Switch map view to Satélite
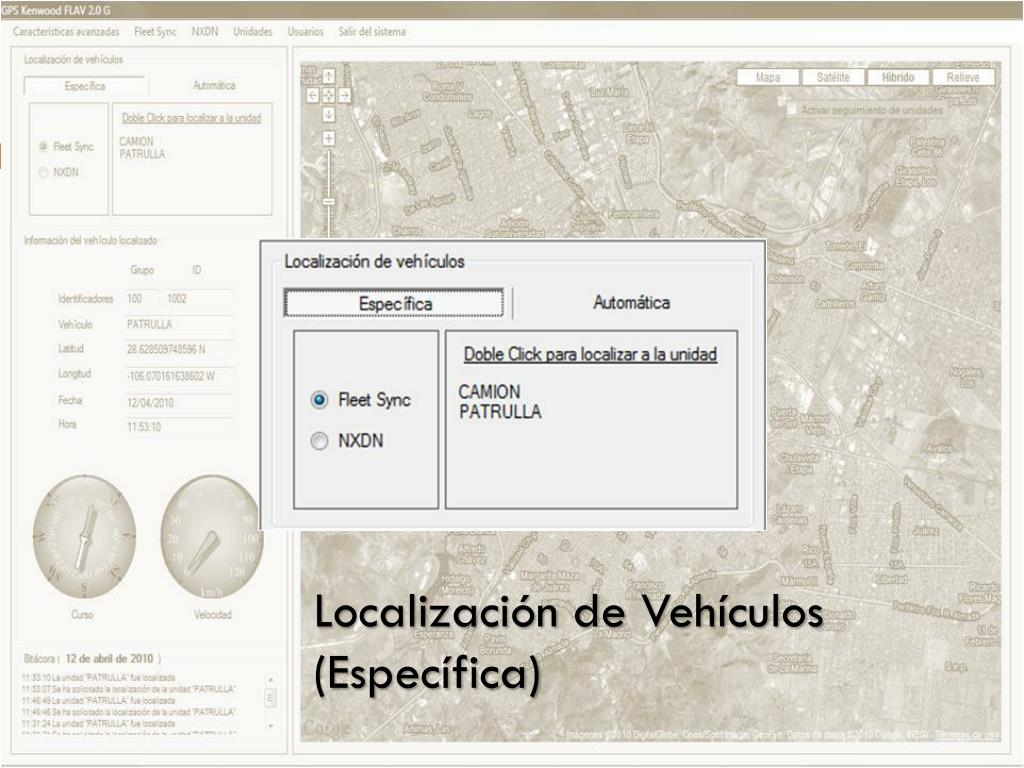This screenshot has height=768, width=1024. click(833, 77)
